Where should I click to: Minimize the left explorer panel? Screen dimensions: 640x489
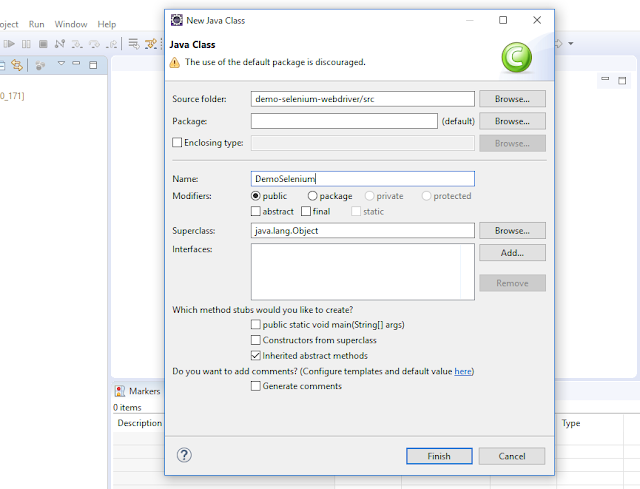pos(76,63)
